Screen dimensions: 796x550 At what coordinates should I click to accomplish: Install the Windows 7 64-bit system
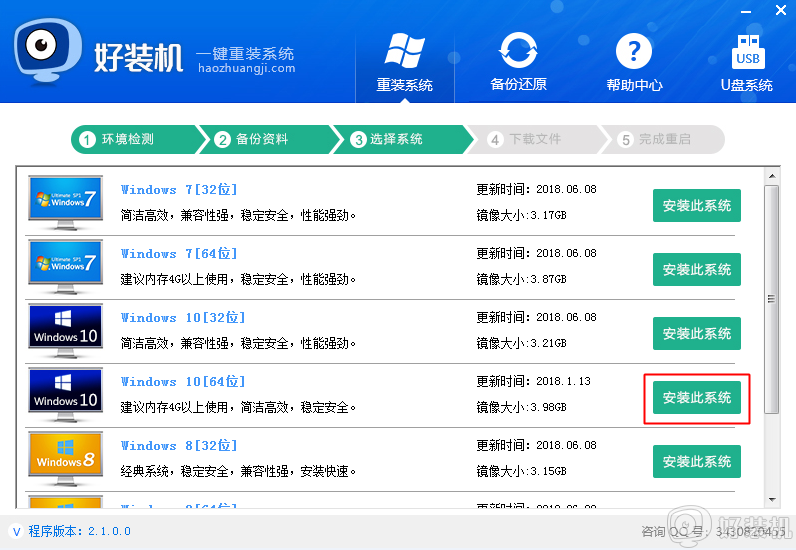[x=696, y=270]
